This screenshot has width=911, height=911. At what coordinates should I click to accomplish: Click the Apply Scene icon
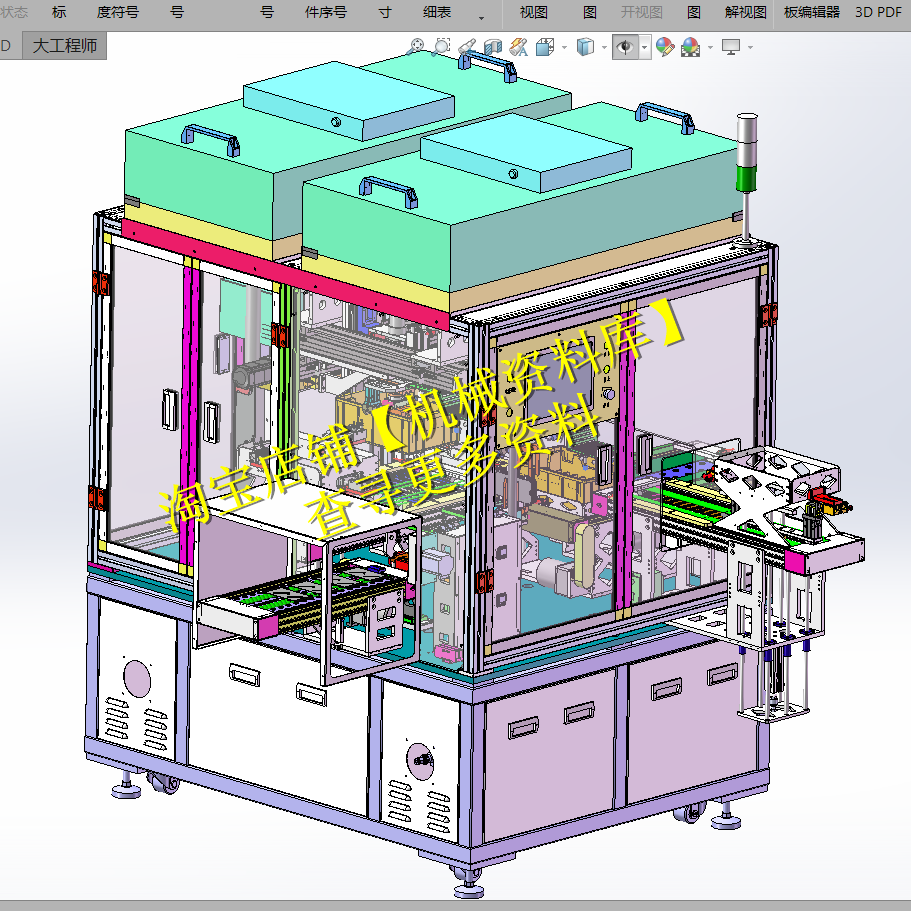pyautogui.click(x=690, y=47)
